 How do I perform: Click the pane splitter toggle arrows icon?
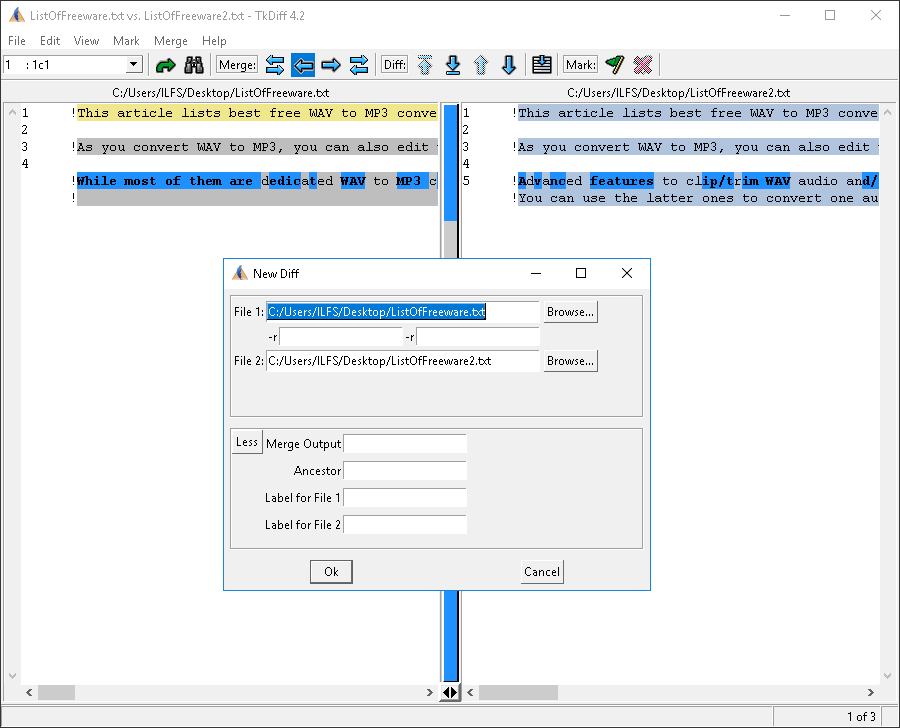[450, 692]
